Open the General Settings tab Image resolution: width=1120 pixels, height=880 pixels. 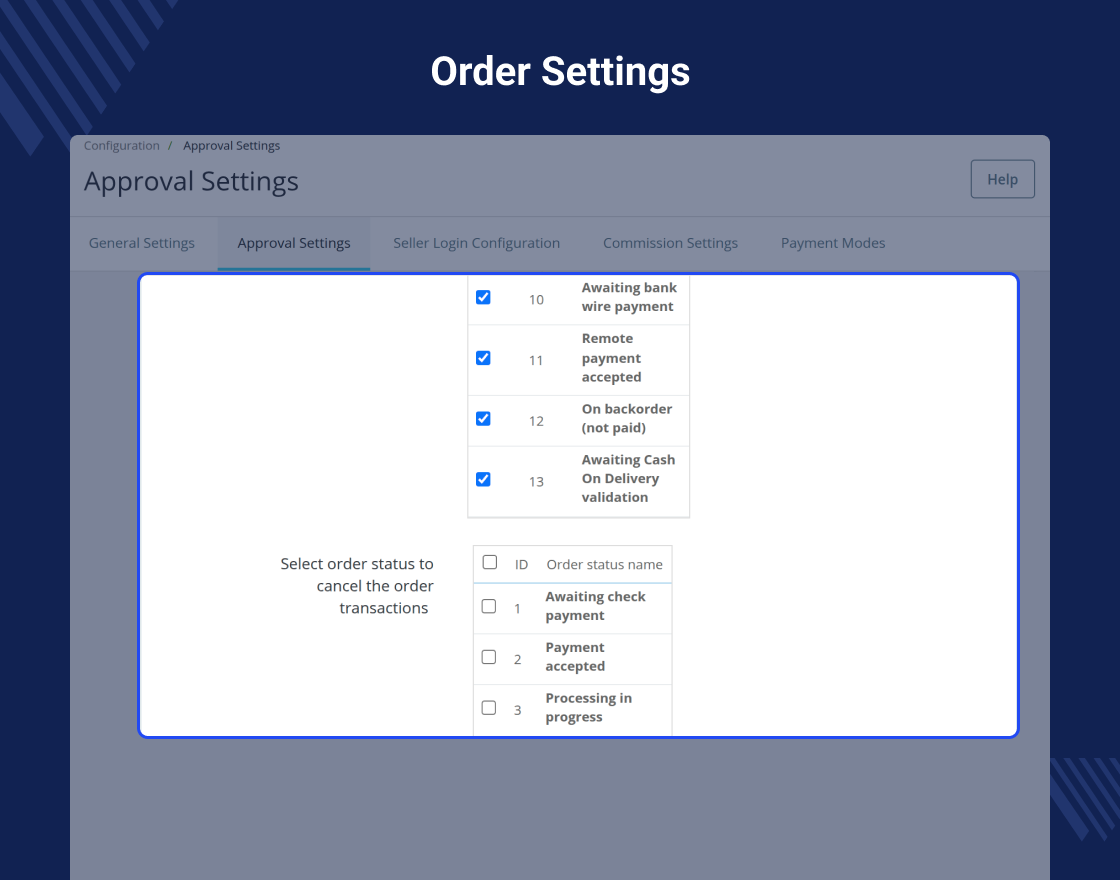tap(141, 243)
